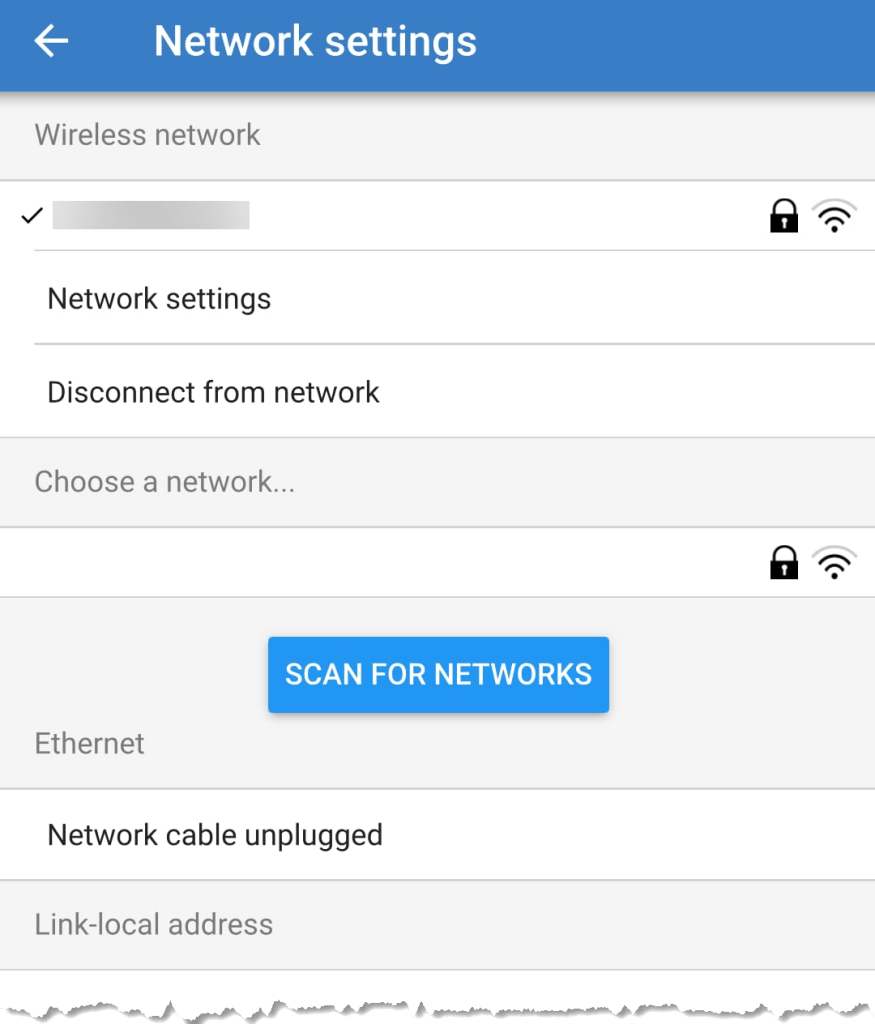Click the Choose a network... header
The width and height of the screenshot is (875, 1024).
pyautogui.click(x=164, y=482)
